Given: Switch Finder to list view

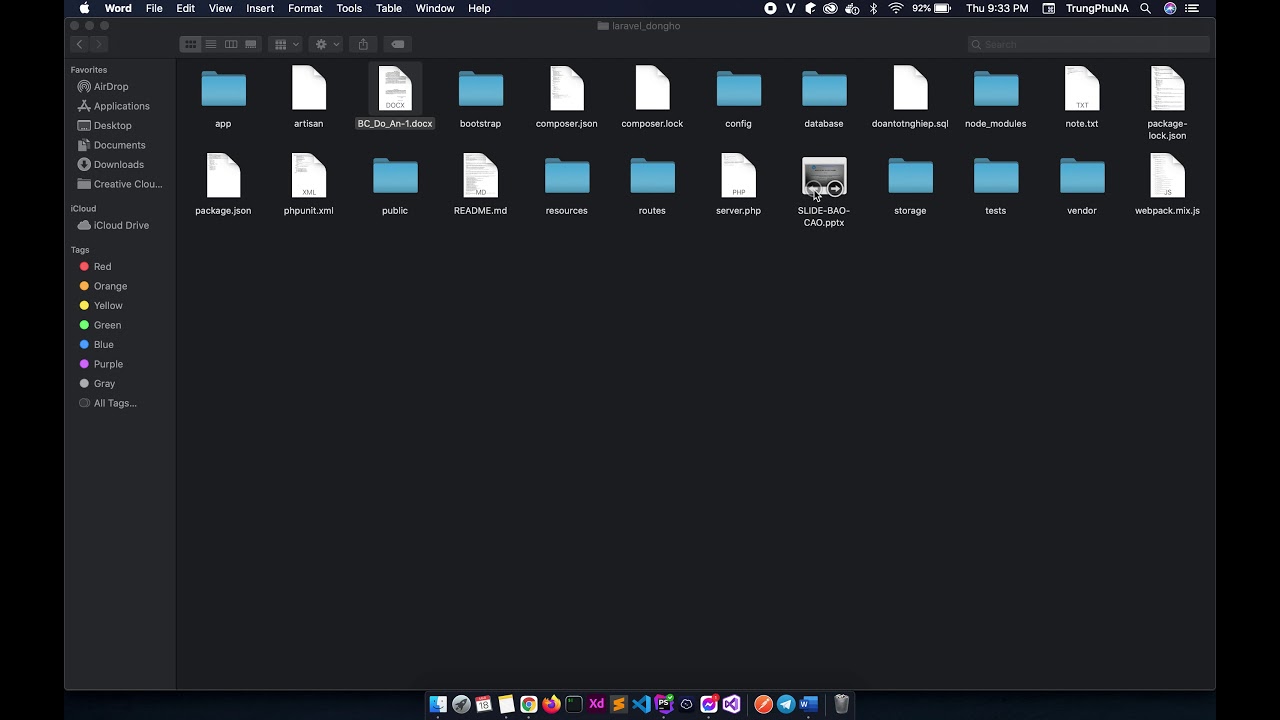Looking at the screenshot, I should [x=211, y=44].
